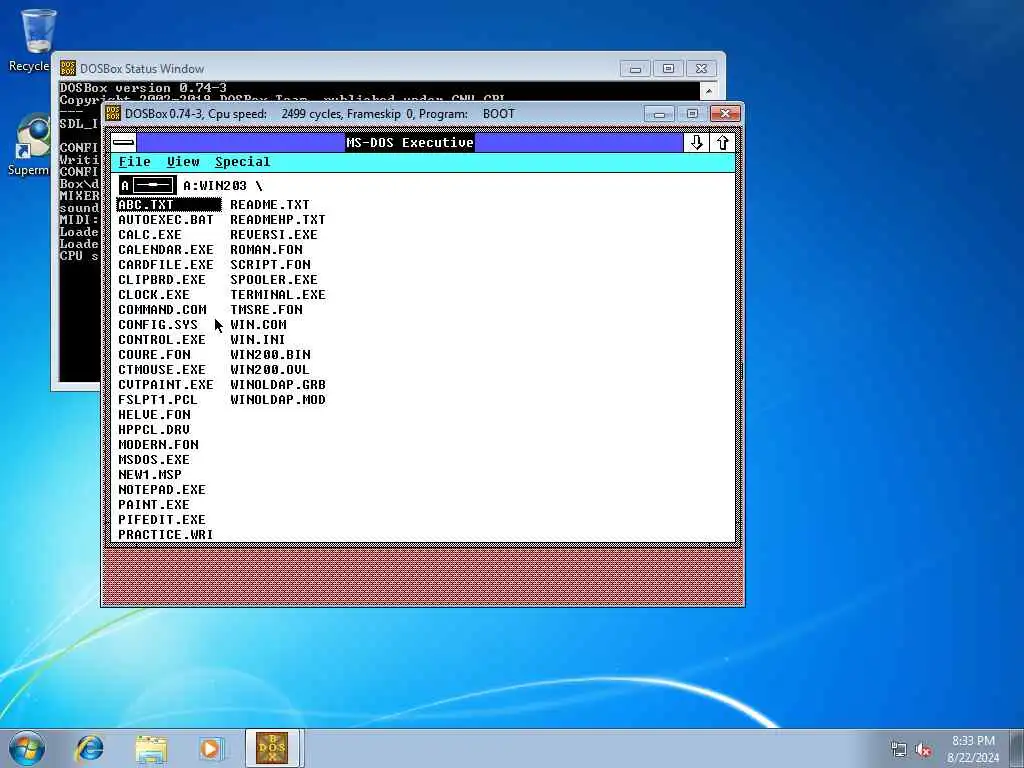1024x768 pixels.
Task: Select CVTPAINT.EXE file
Action: (166, 385)
